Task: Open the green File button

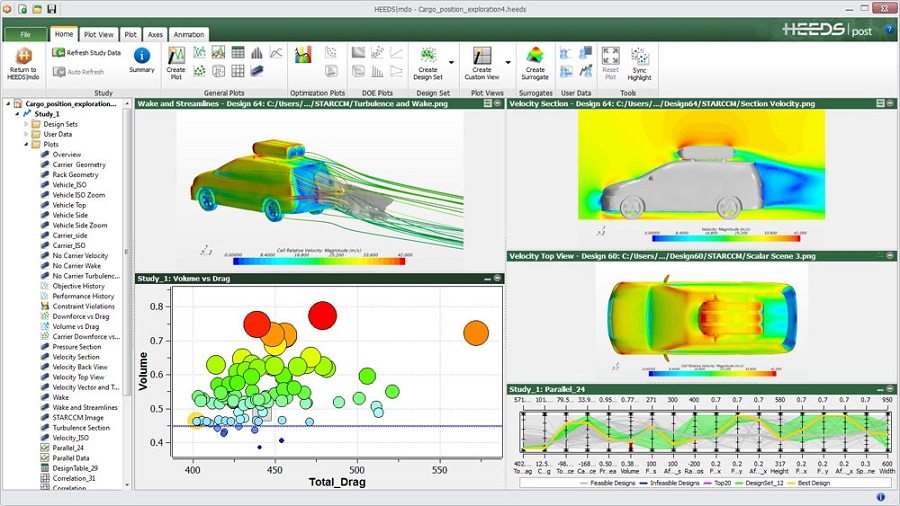Action: 24,34
